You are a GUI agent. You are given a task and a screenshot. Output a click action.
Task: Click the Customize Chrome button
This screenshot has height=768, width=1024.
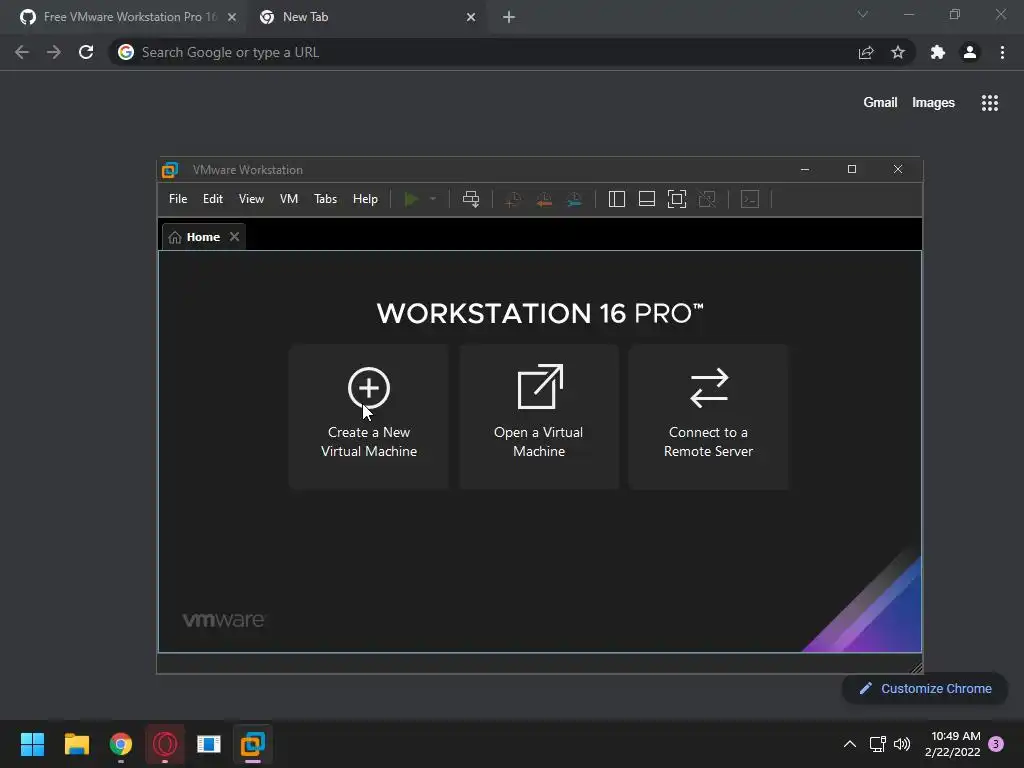tap(925, 688)
